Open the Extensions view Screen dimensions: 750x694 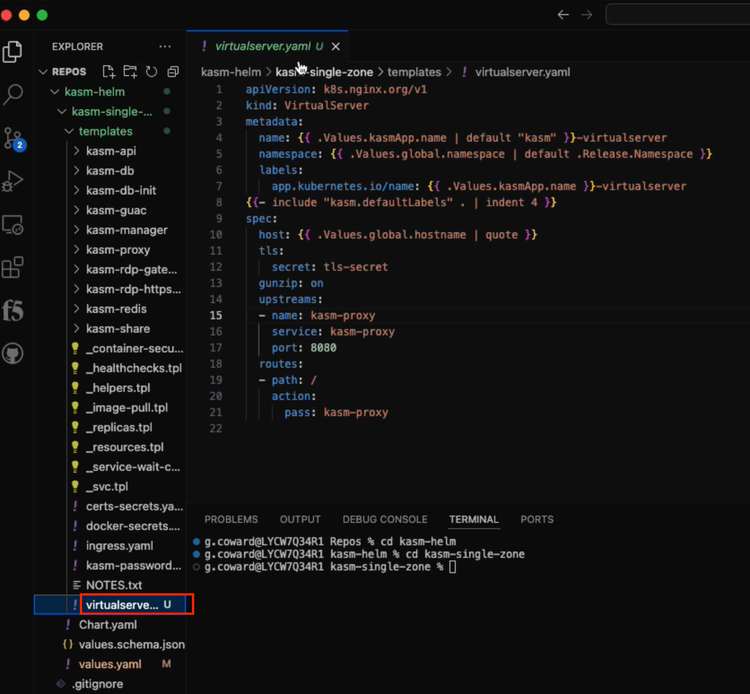coord(14,268)
